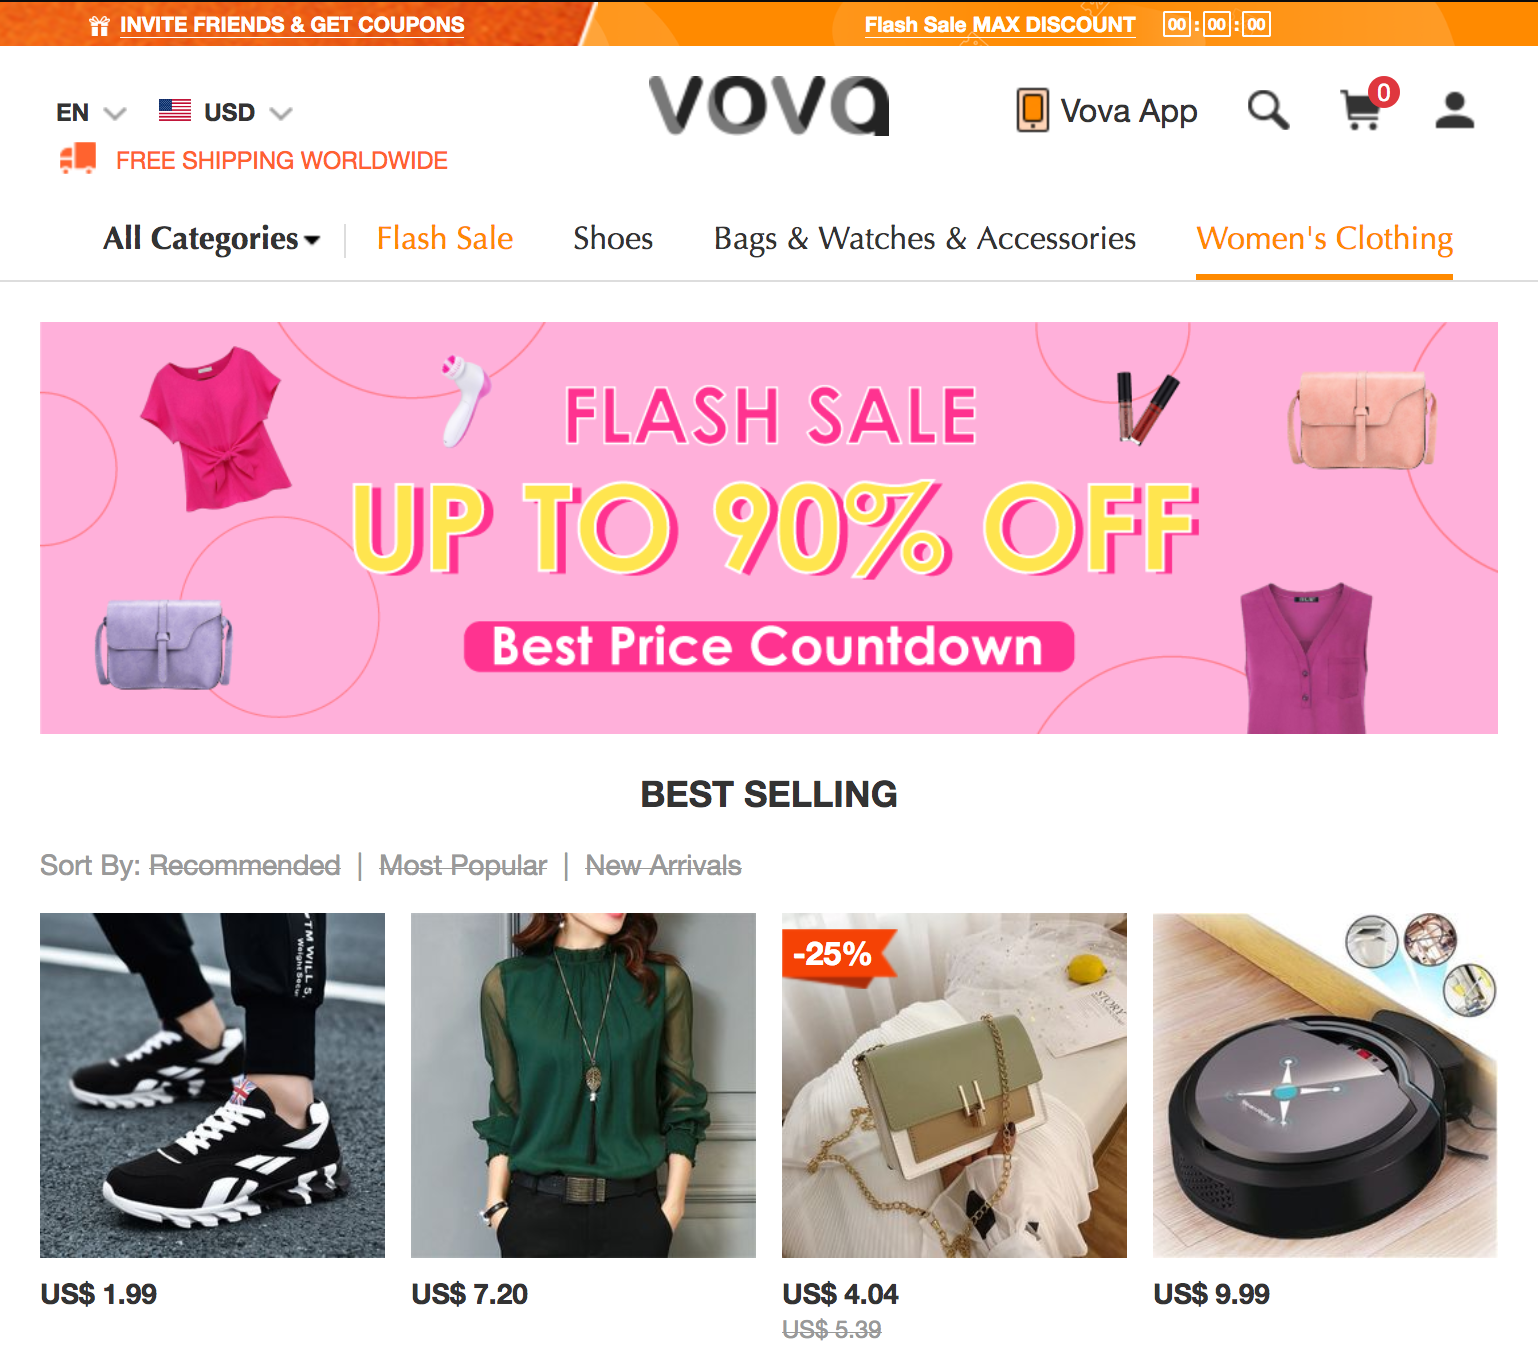Click the free shipping truck icon
The image size is (1538, 1350).
pyautogui.click(x=78, y=158)
